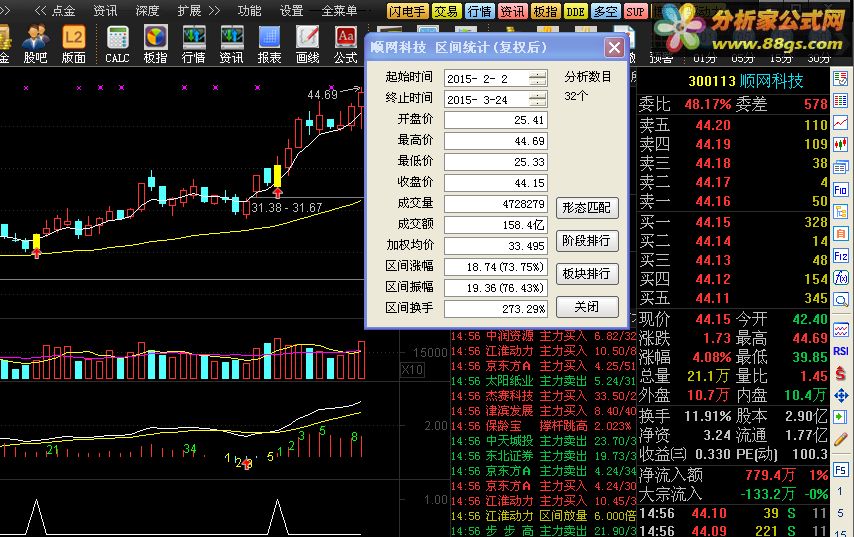Click the pink 资讯 tab button
The height and width of the screenshot is (537, 854).
point(512,11)
